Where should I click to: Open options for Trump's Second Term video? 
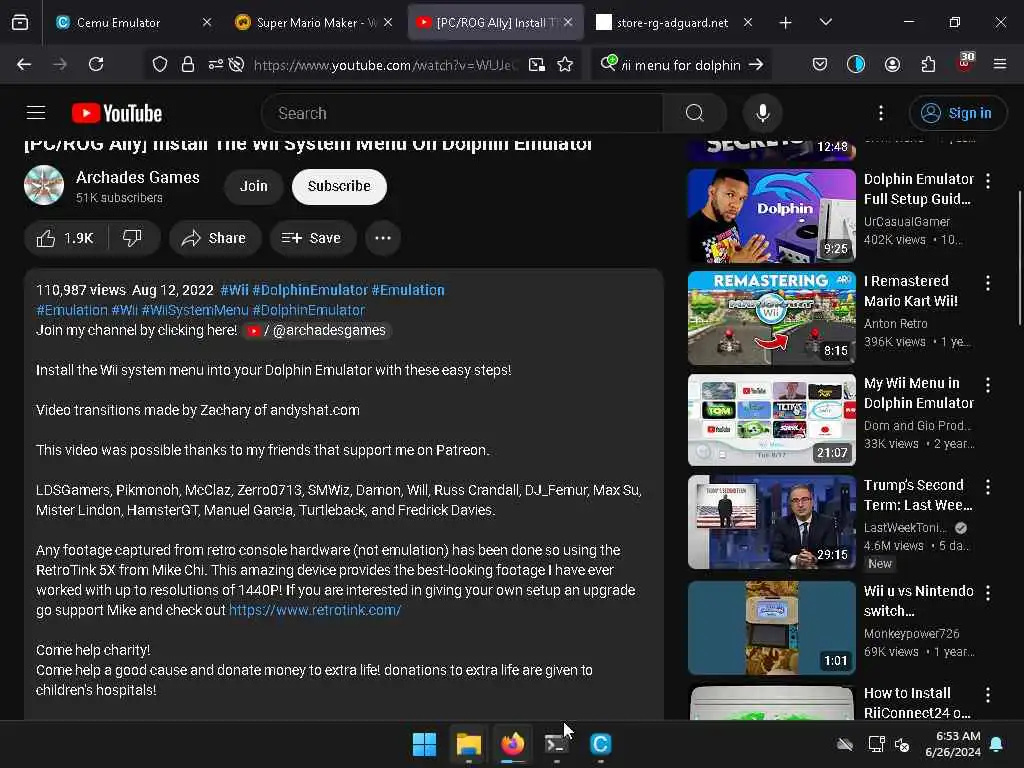pyautogui.click(x=988, y=487)
